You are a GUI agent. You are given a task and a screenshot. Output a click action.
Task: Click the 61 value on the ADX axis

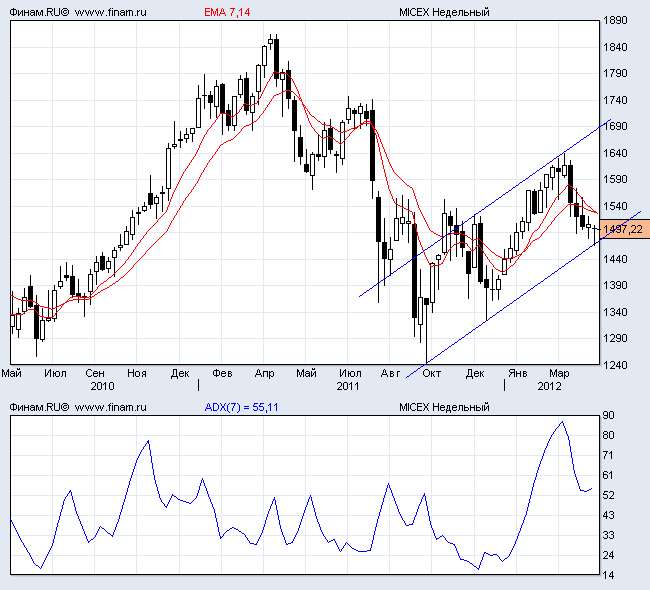click(x=608, y=475)
